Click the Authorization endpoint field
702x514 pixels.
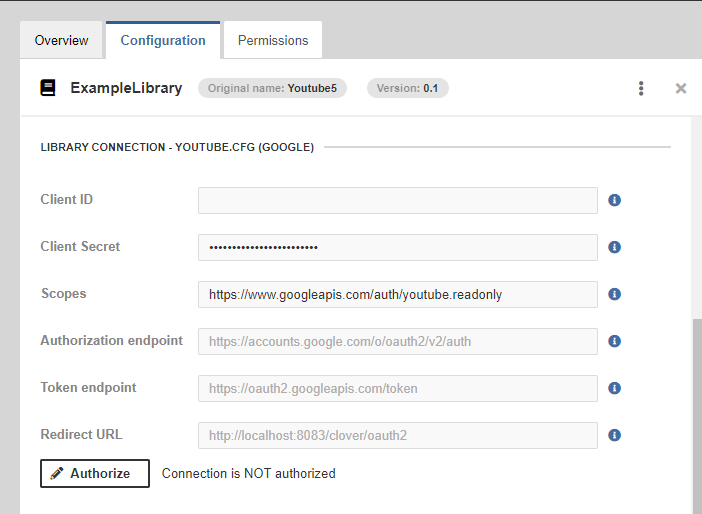pyautogui.click(x=398, y=341)
